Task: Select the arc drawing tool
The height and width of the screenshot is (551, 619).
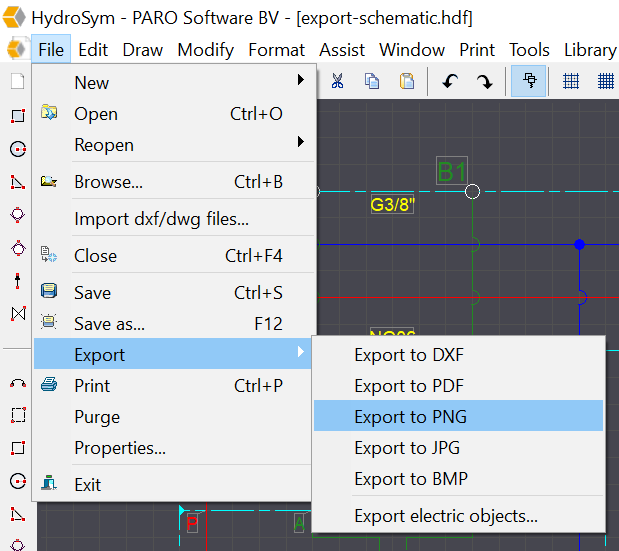Action: [x=18, y=383]
